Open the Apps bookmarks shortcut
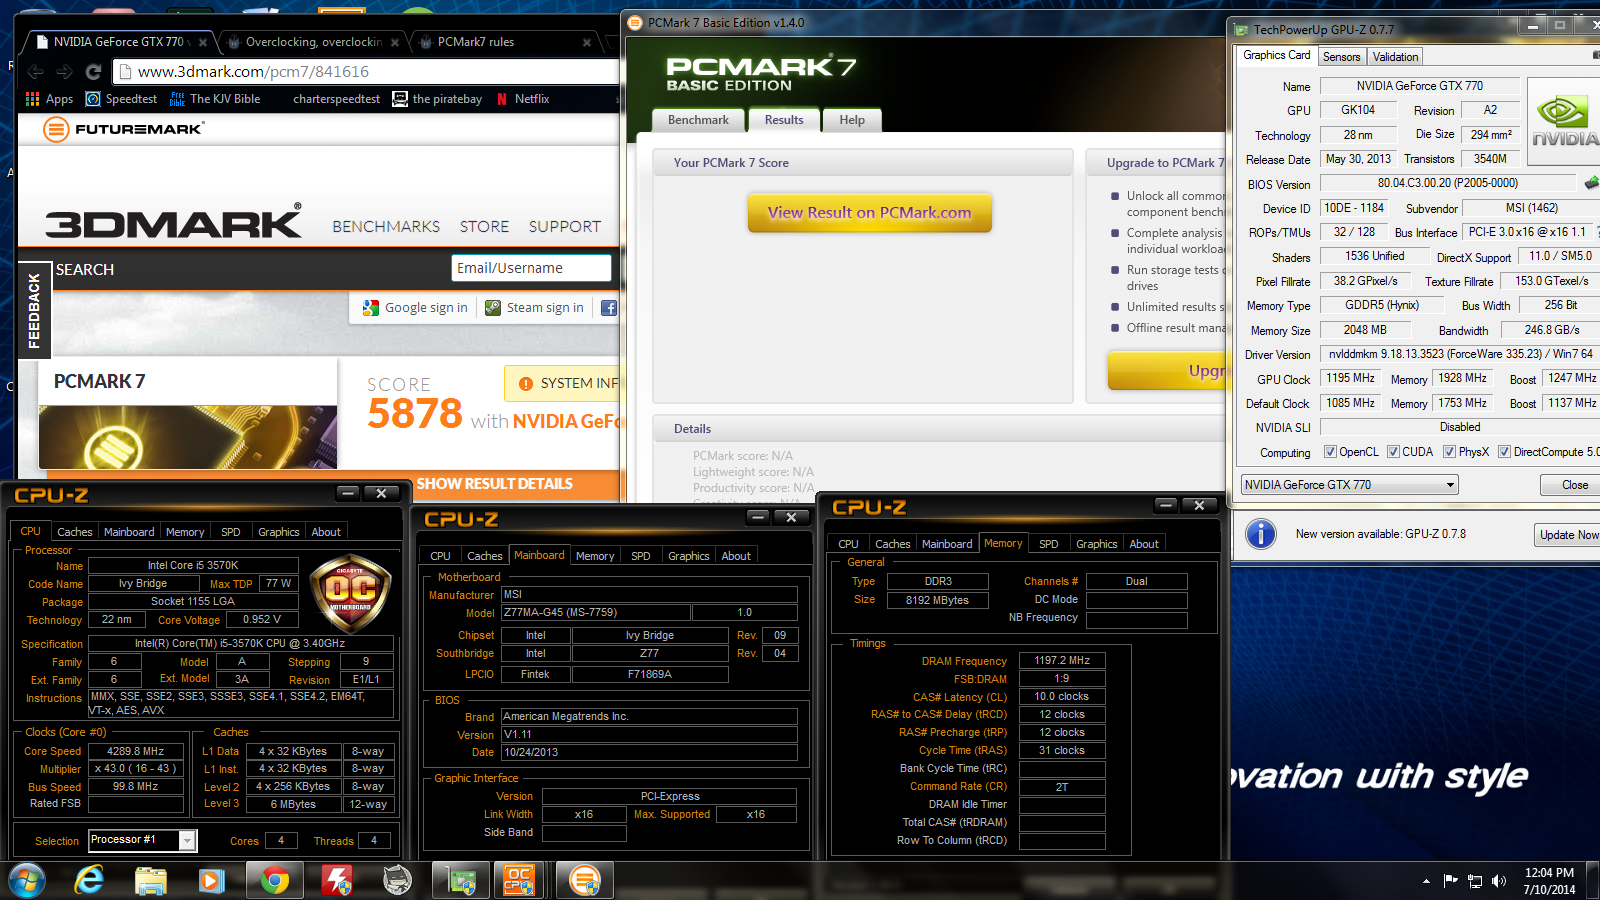 coord(49,99)
